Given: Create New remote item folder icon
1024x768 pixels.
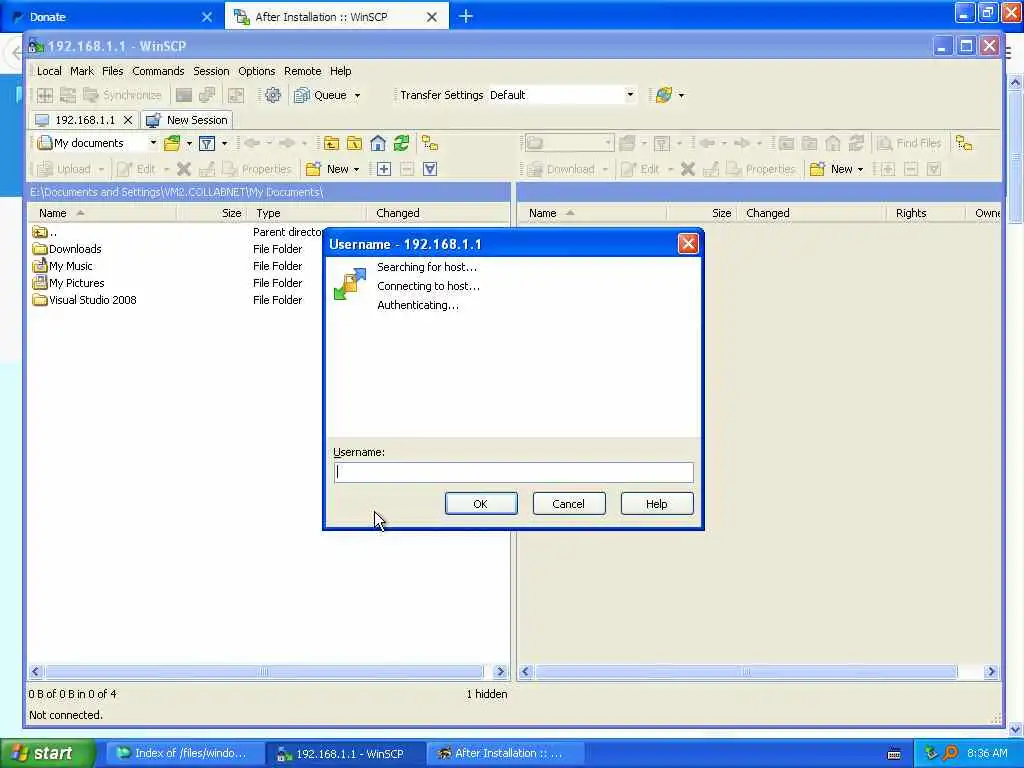Looking at the screenshot, I should (x=818, y=169).
